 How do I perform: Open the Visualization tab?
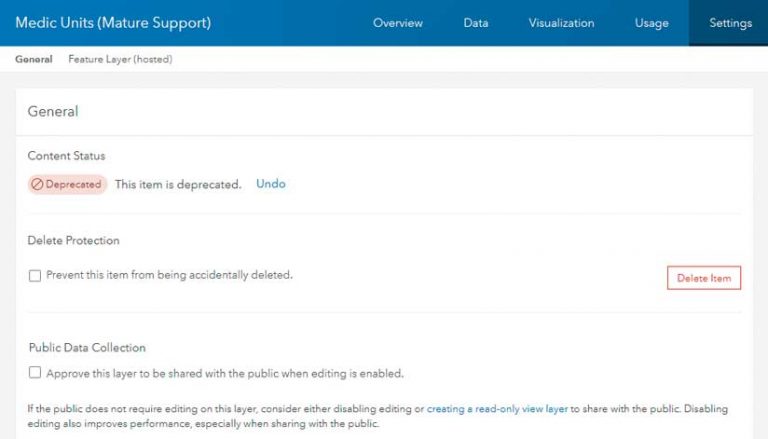[561, 23]
